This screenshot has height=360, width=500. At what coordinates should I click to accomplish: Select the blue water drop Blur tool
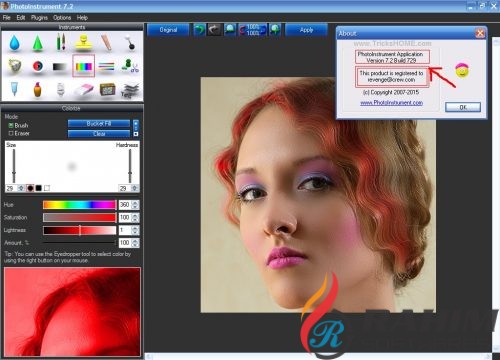click(14, 43)
